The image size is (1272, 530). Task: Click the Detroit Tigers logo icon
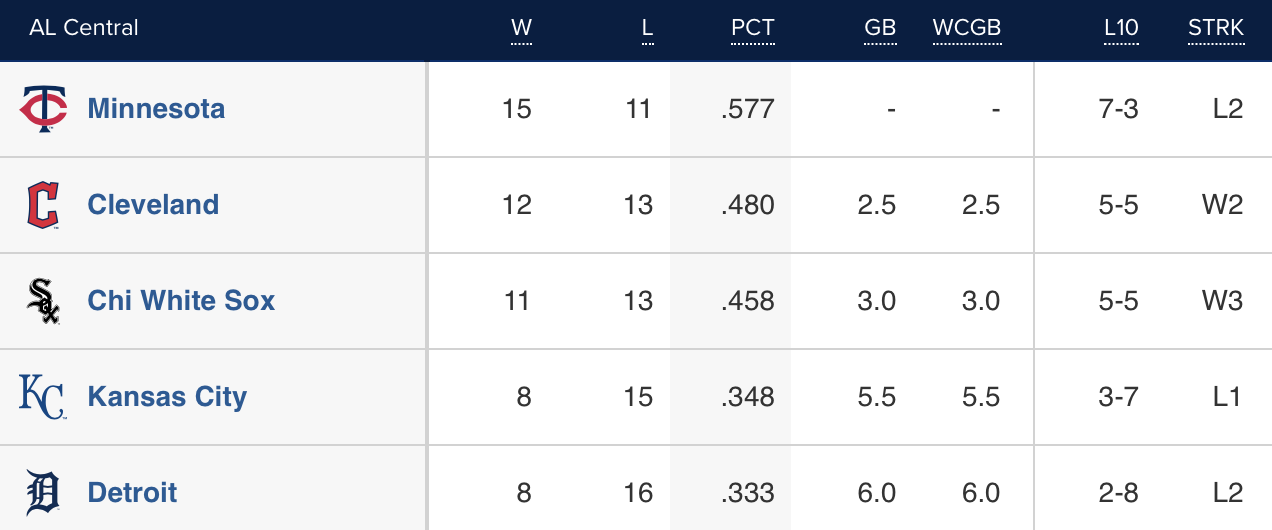click(43, 493)
